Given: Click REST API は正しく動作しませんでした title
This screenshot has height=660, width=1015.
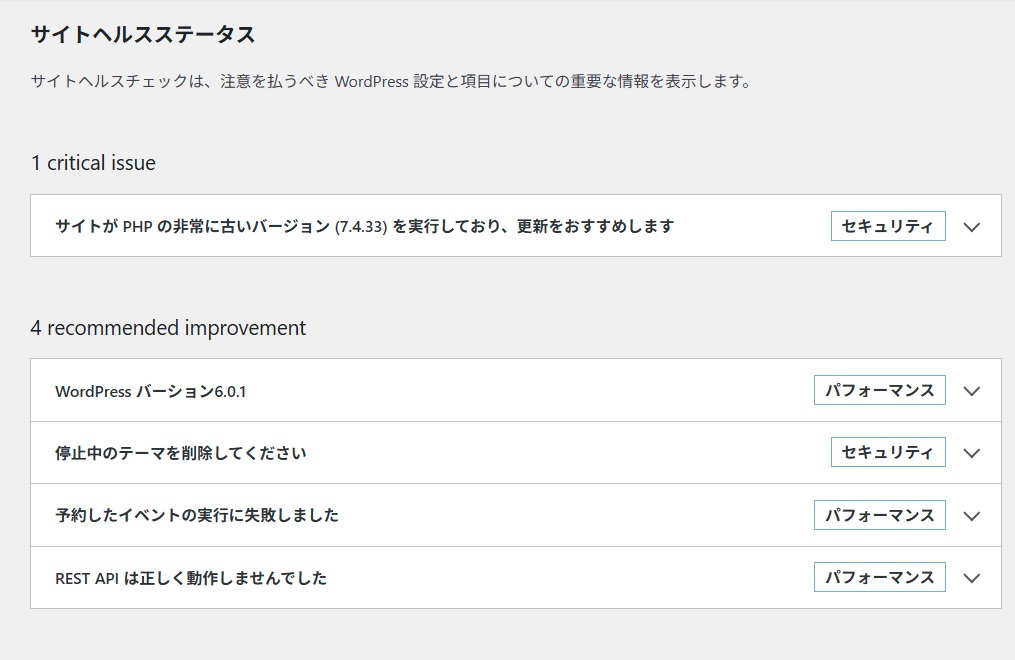Looking at the screenshot, I should click(x=191, y=578).
